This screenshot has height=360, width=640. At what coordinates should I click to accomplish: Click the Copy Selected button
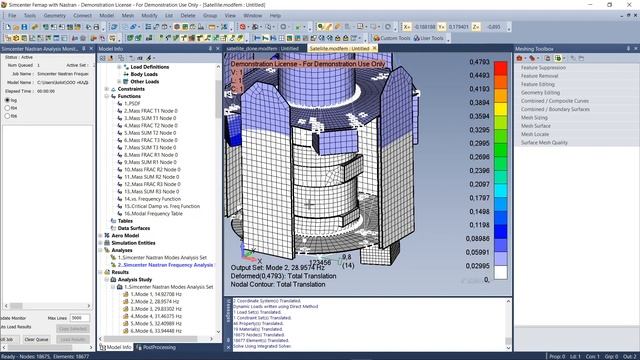(73, 329)
